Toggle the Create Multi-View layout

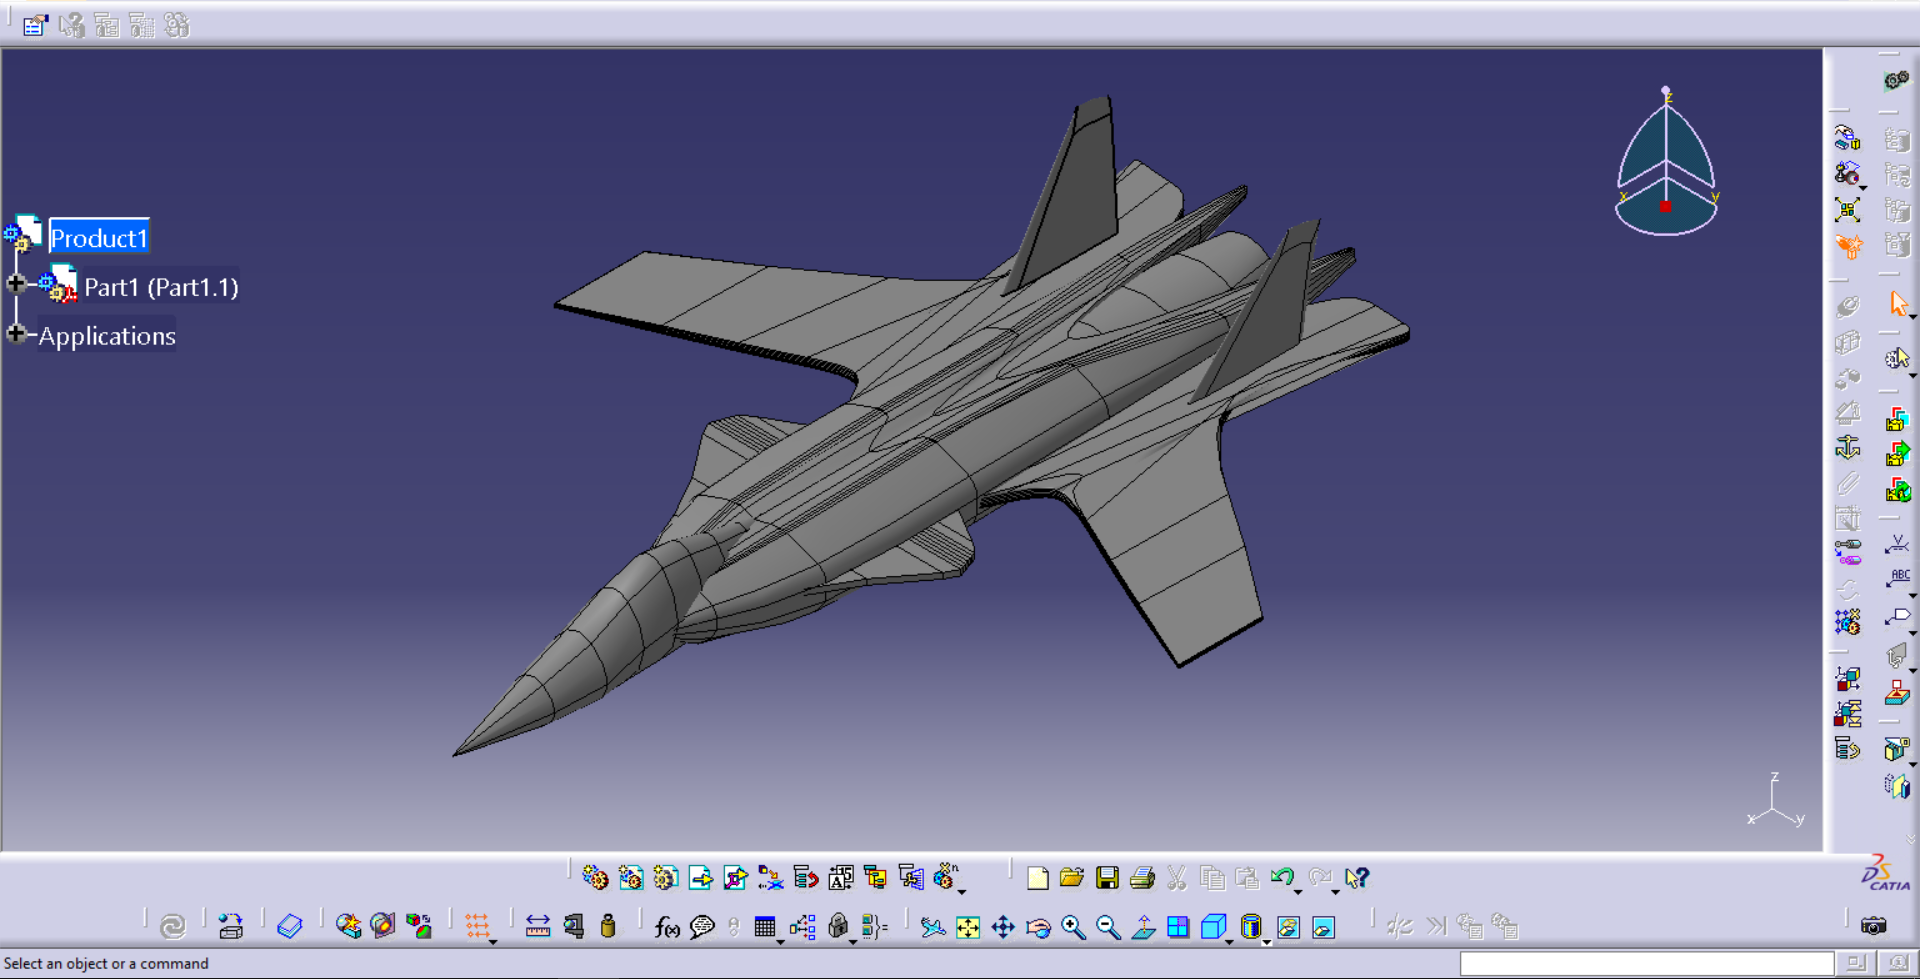(x=1178, y=927)
